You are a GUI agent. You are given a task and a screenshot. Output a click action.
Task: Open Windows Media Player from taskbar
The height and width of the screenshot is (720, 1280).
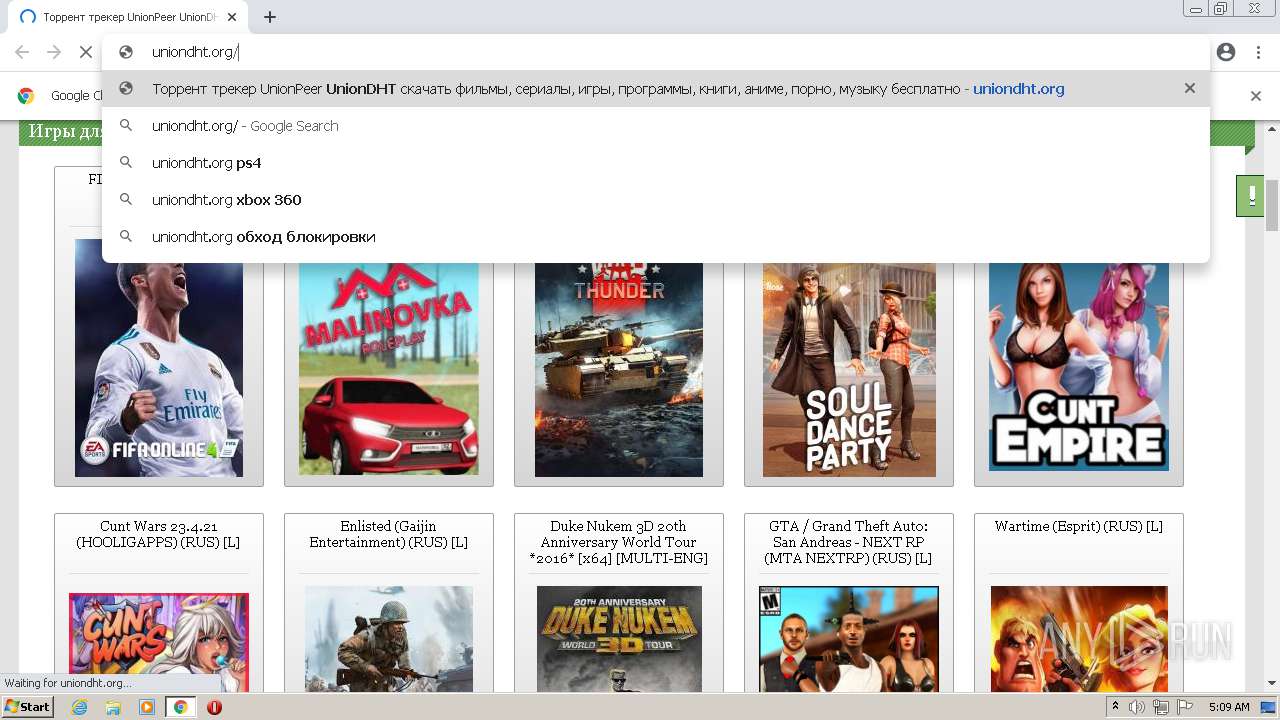[147, 707]
